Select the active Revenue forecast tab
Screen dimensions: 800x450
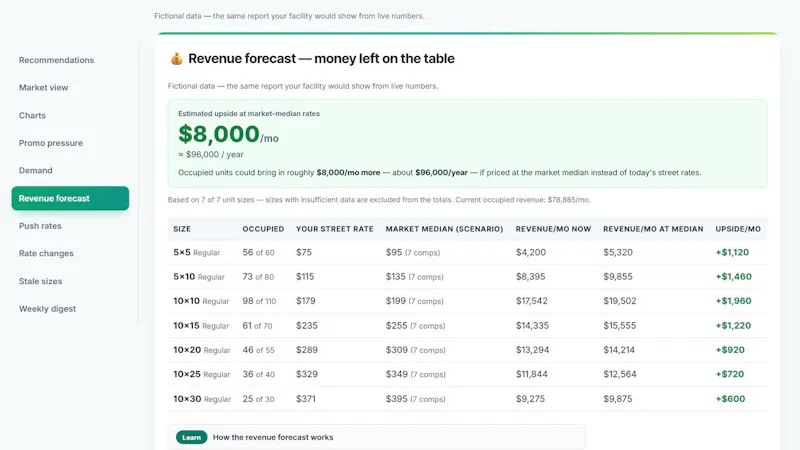(70, 198)
